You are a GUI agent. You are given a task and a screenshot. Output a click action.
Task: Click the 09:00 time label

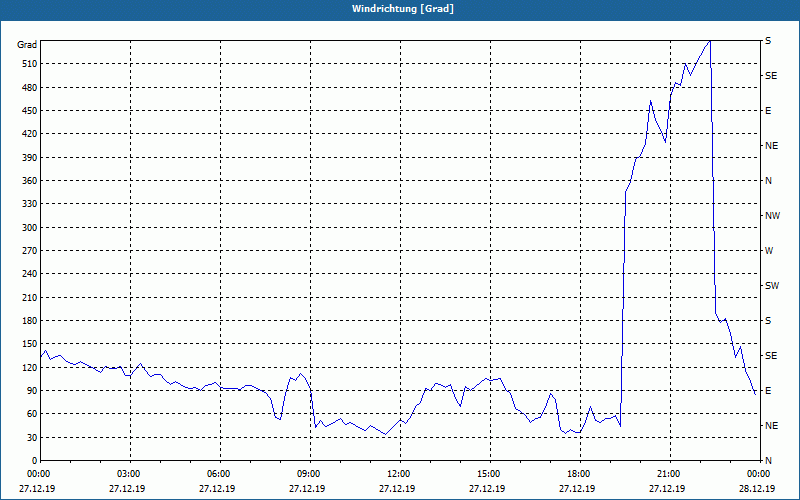click(x=310, y=474)
